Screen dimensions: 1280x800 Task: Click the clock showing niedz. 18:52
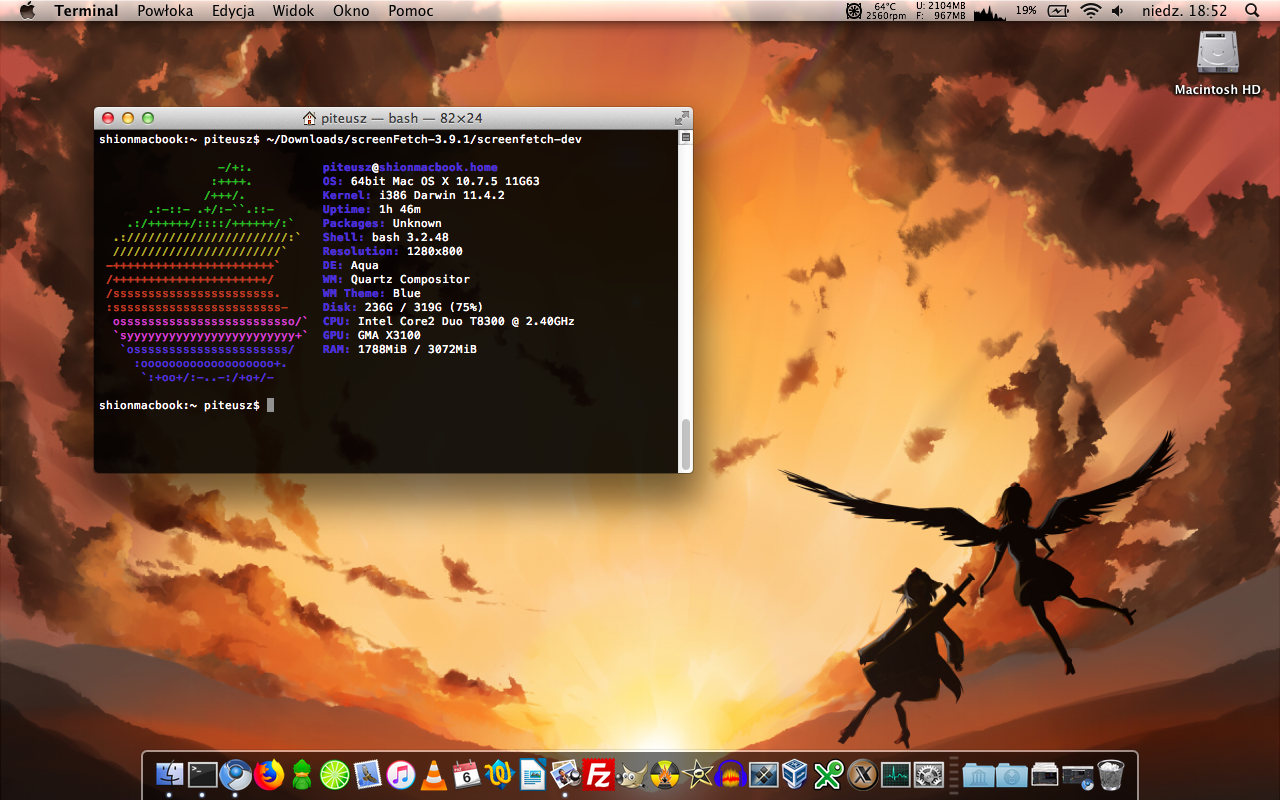point(1184,11)
